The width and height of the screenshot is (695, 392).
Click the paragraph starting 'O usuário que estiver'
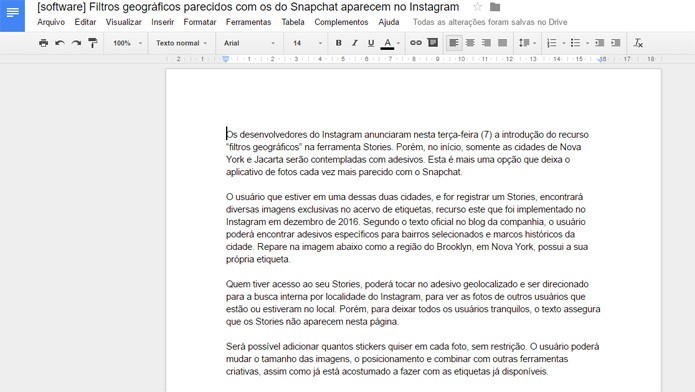(x=407, y=227)
